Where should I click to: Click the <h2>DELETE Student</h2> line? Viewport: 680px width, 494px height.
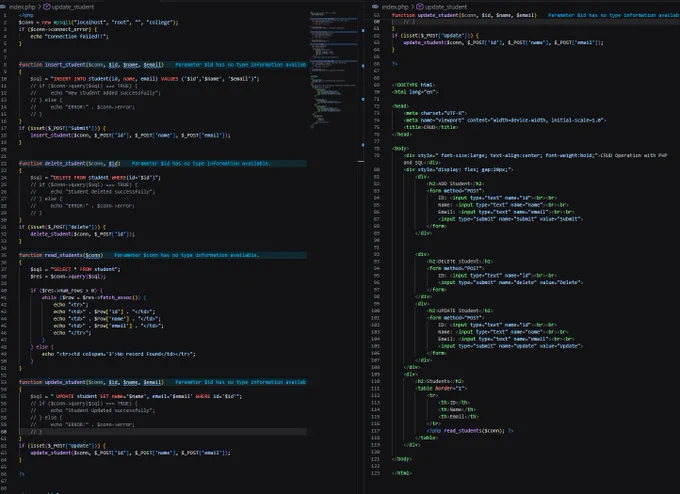pos(460,262)
